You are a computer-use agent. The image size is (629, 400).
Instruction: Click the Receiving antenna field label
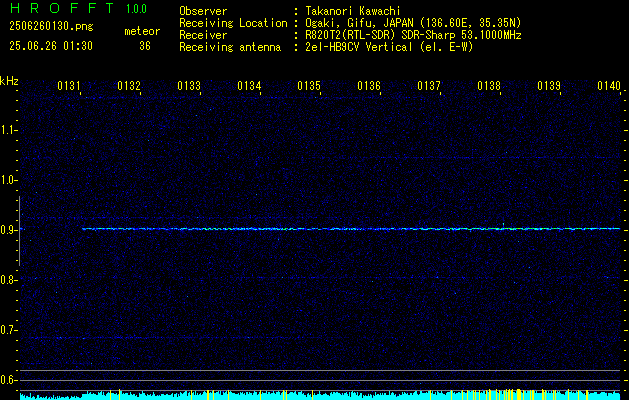click(x=230, y=47)
